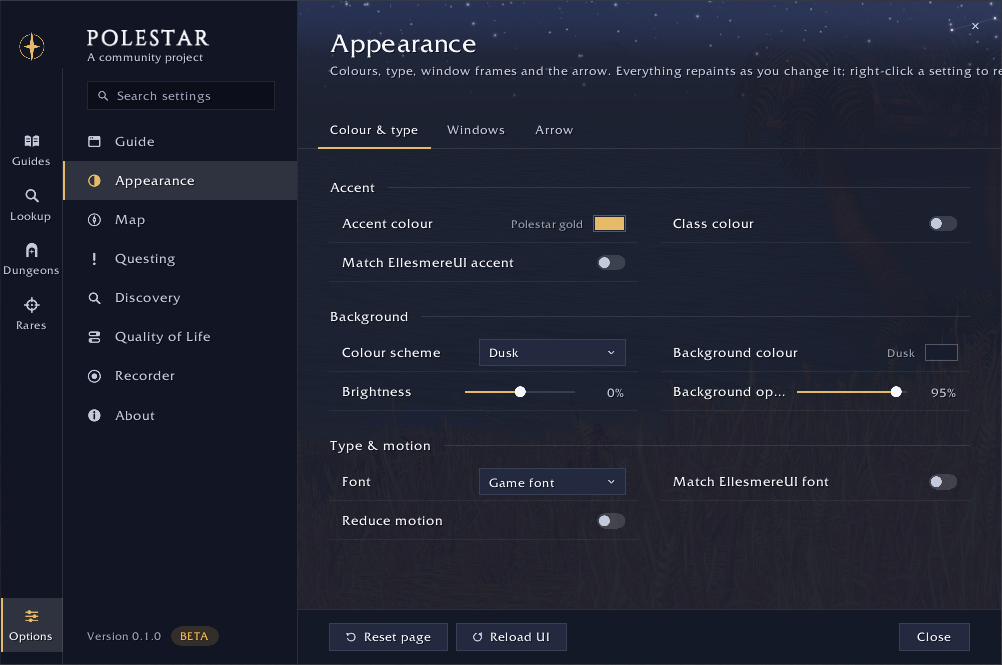Toggle the Reduce motion switch
The image size is (1002, 665).
(x=611, y=521)
